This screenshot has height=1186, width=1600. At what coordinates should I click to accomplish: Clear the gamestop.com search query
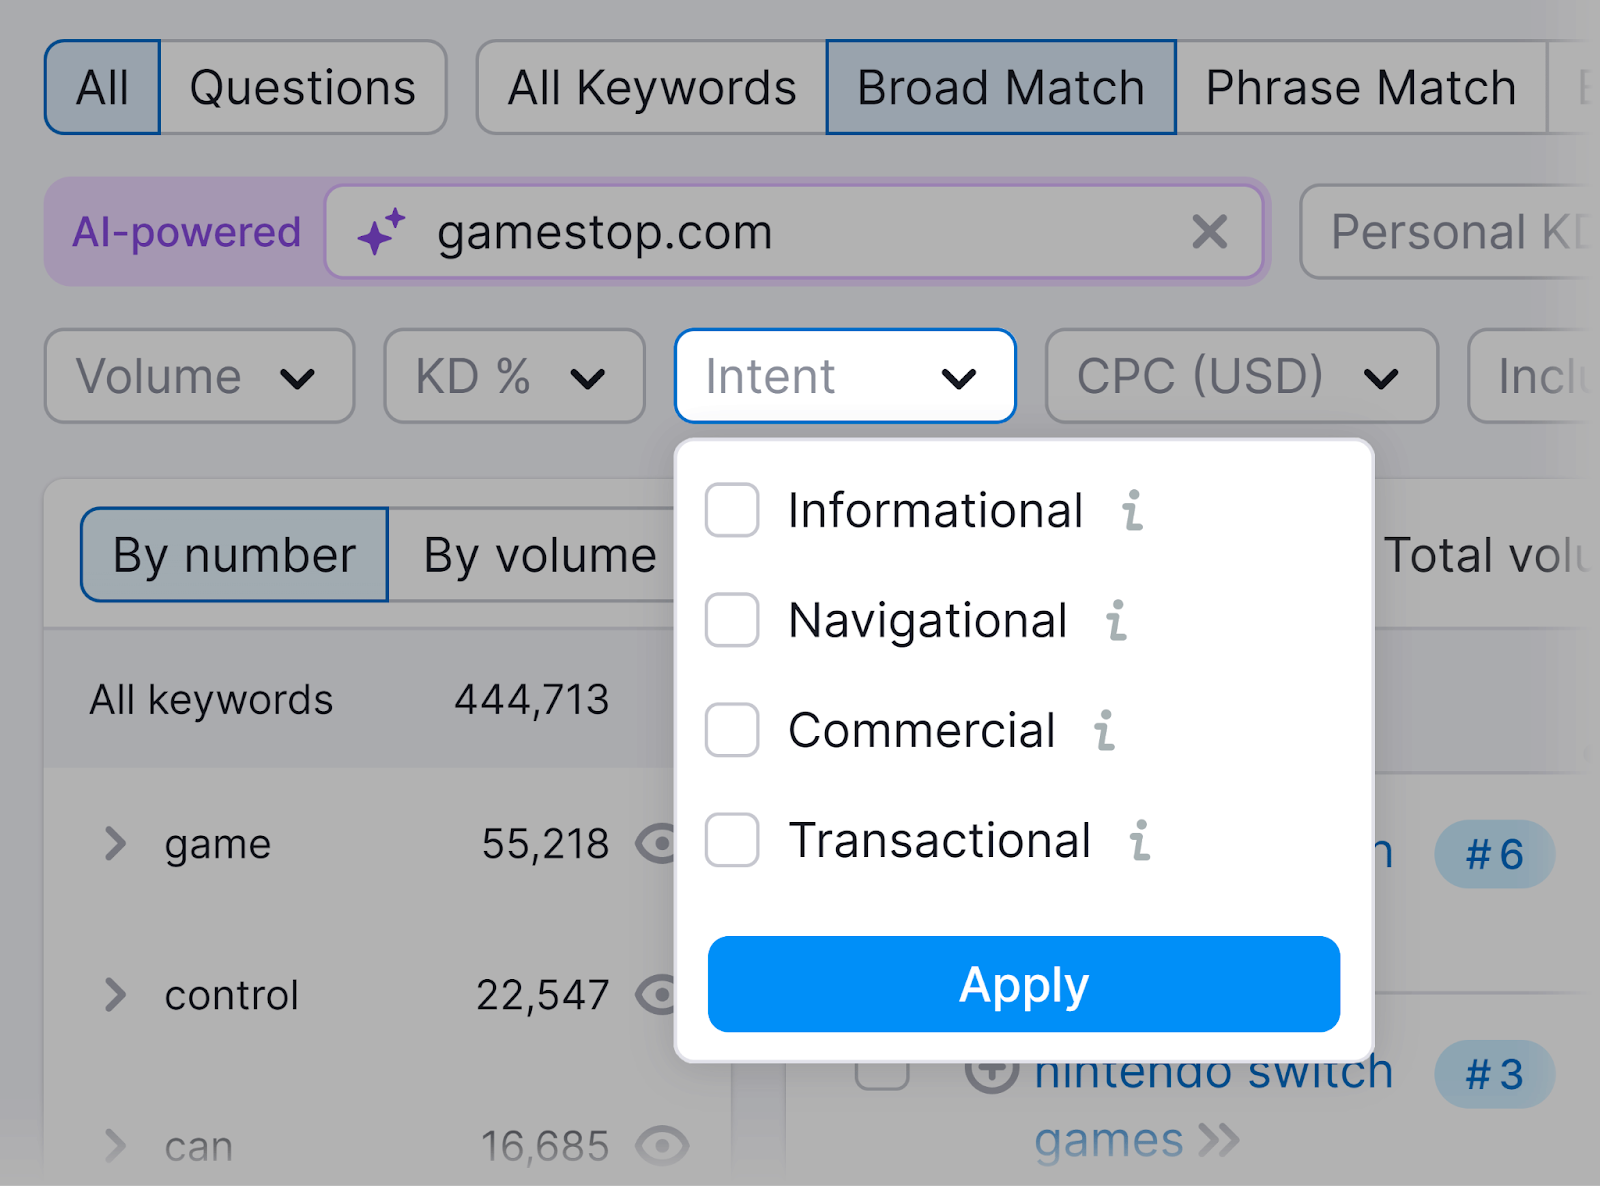point(1210,232)
